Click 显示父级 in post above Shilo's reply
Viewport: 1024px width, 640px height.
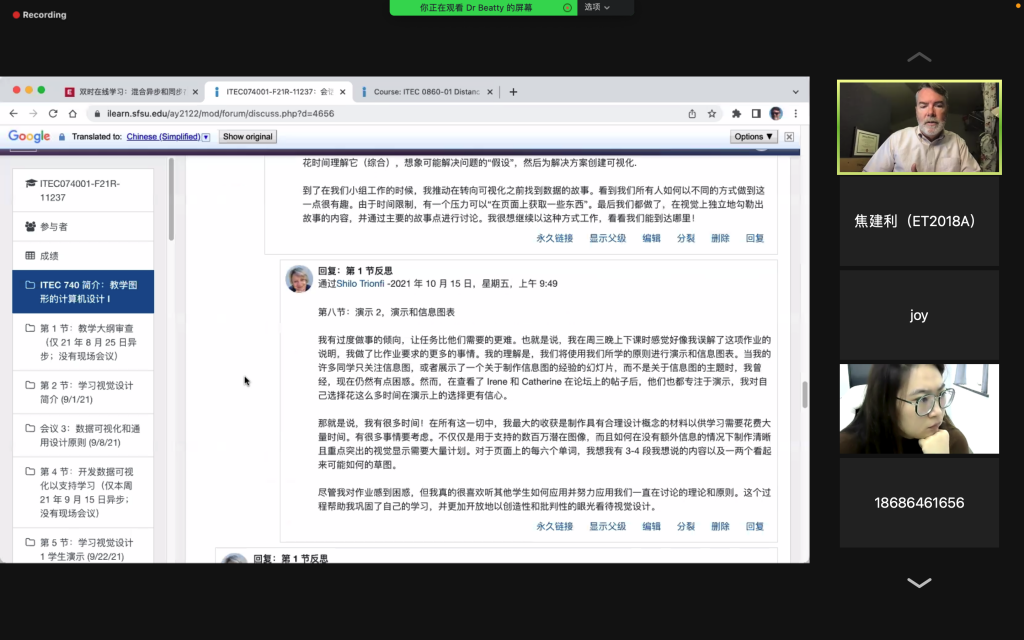[x=607, y=238]
